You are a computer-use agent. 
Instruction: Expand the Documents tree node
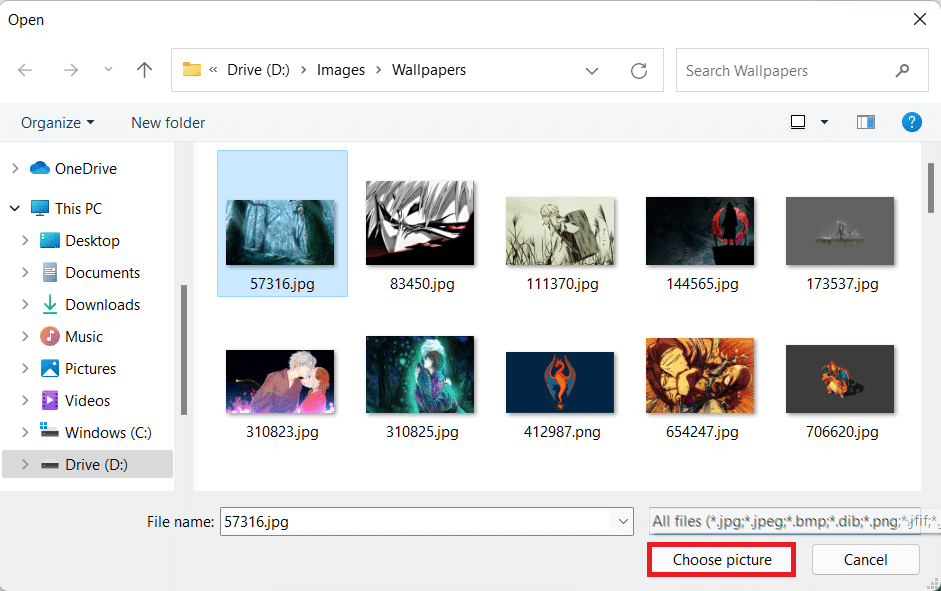pos(25,272)
